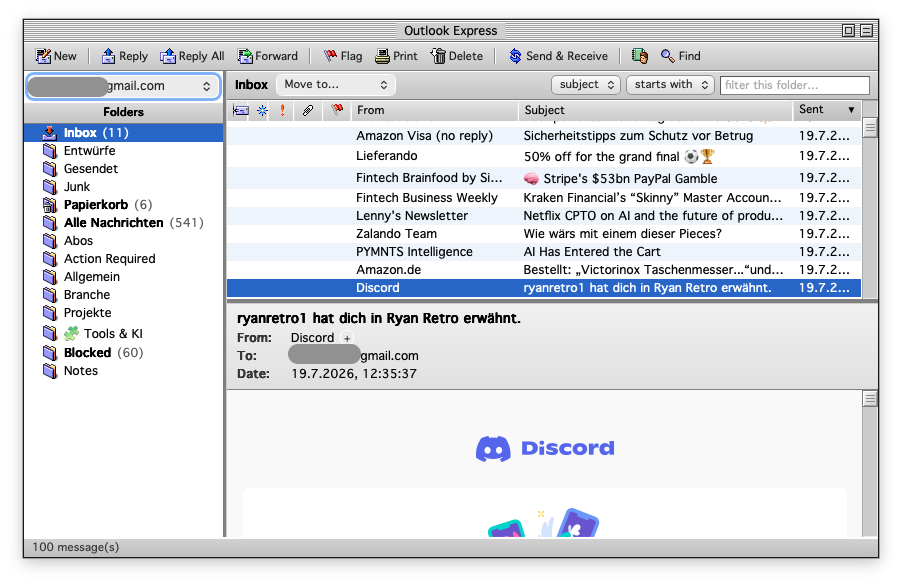Click the Reply toolbar button

pyautogui.click(x=124, y=56)
